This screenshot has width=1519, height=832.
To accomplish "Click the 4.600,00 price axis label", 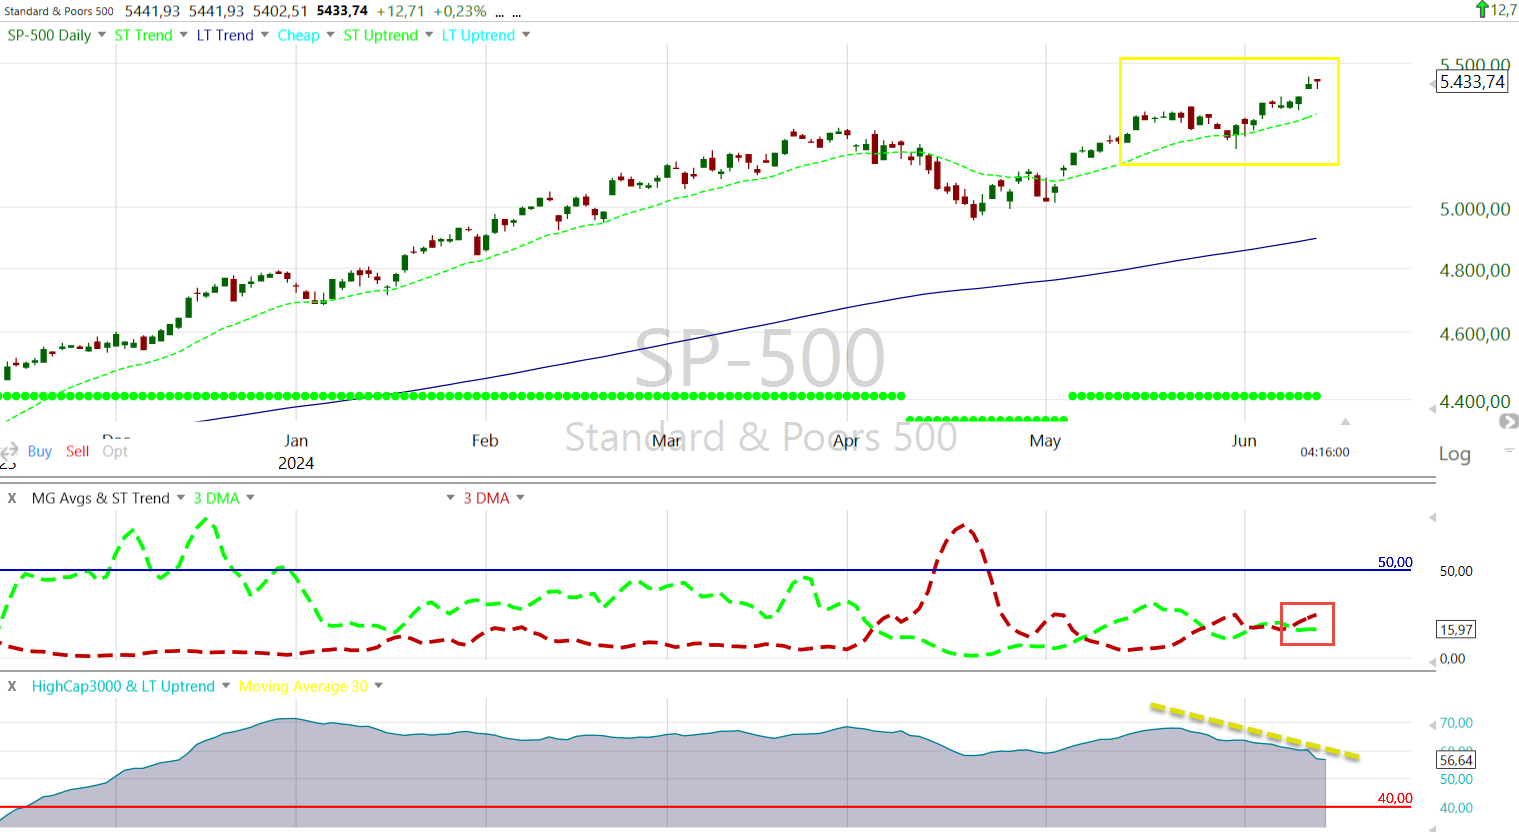I will tap(1475, 335).
